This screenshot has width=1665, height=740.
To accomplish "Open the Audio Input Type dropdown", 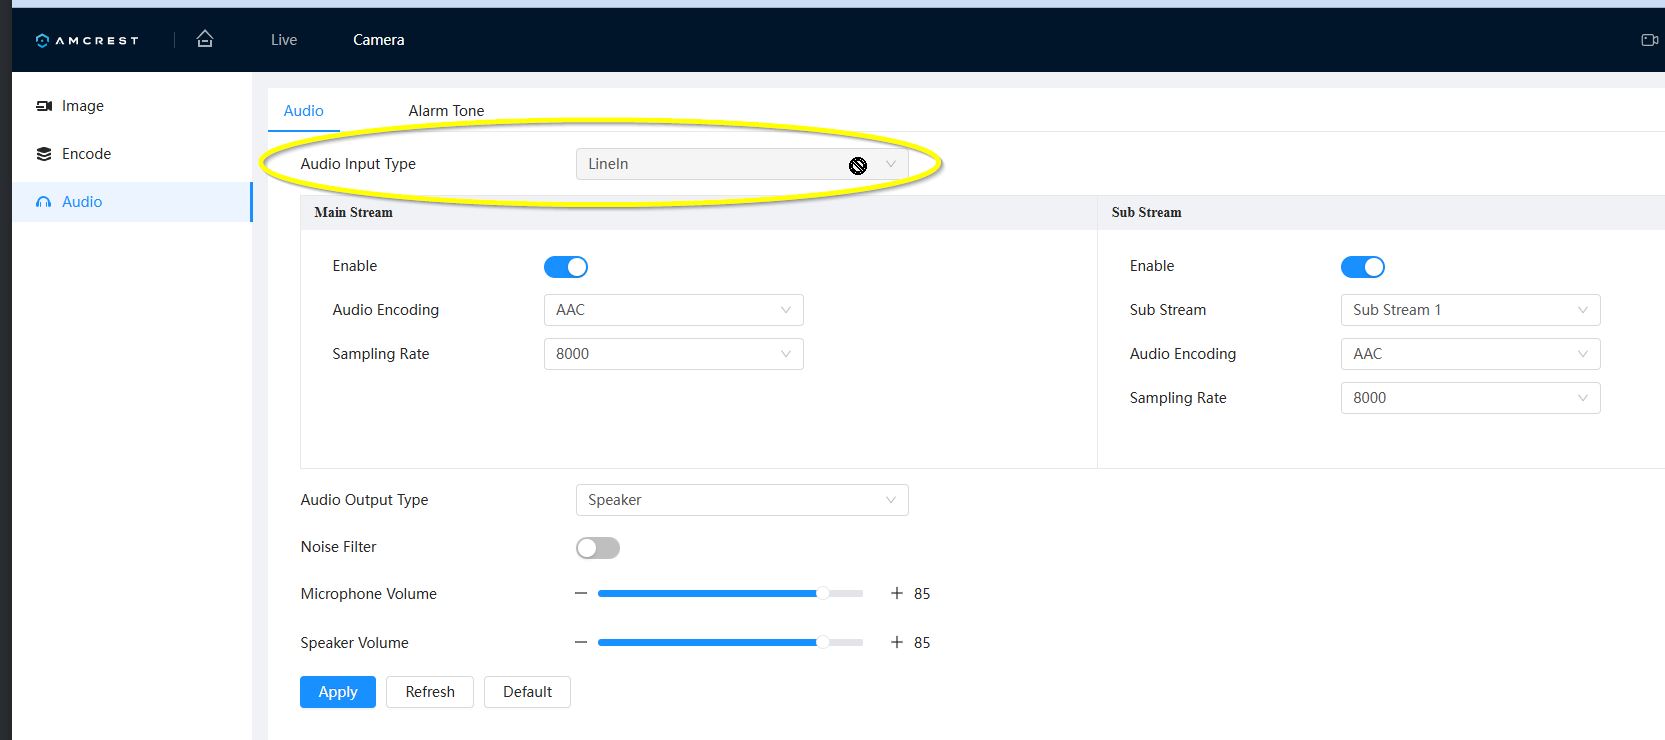I will coord(742,164).
